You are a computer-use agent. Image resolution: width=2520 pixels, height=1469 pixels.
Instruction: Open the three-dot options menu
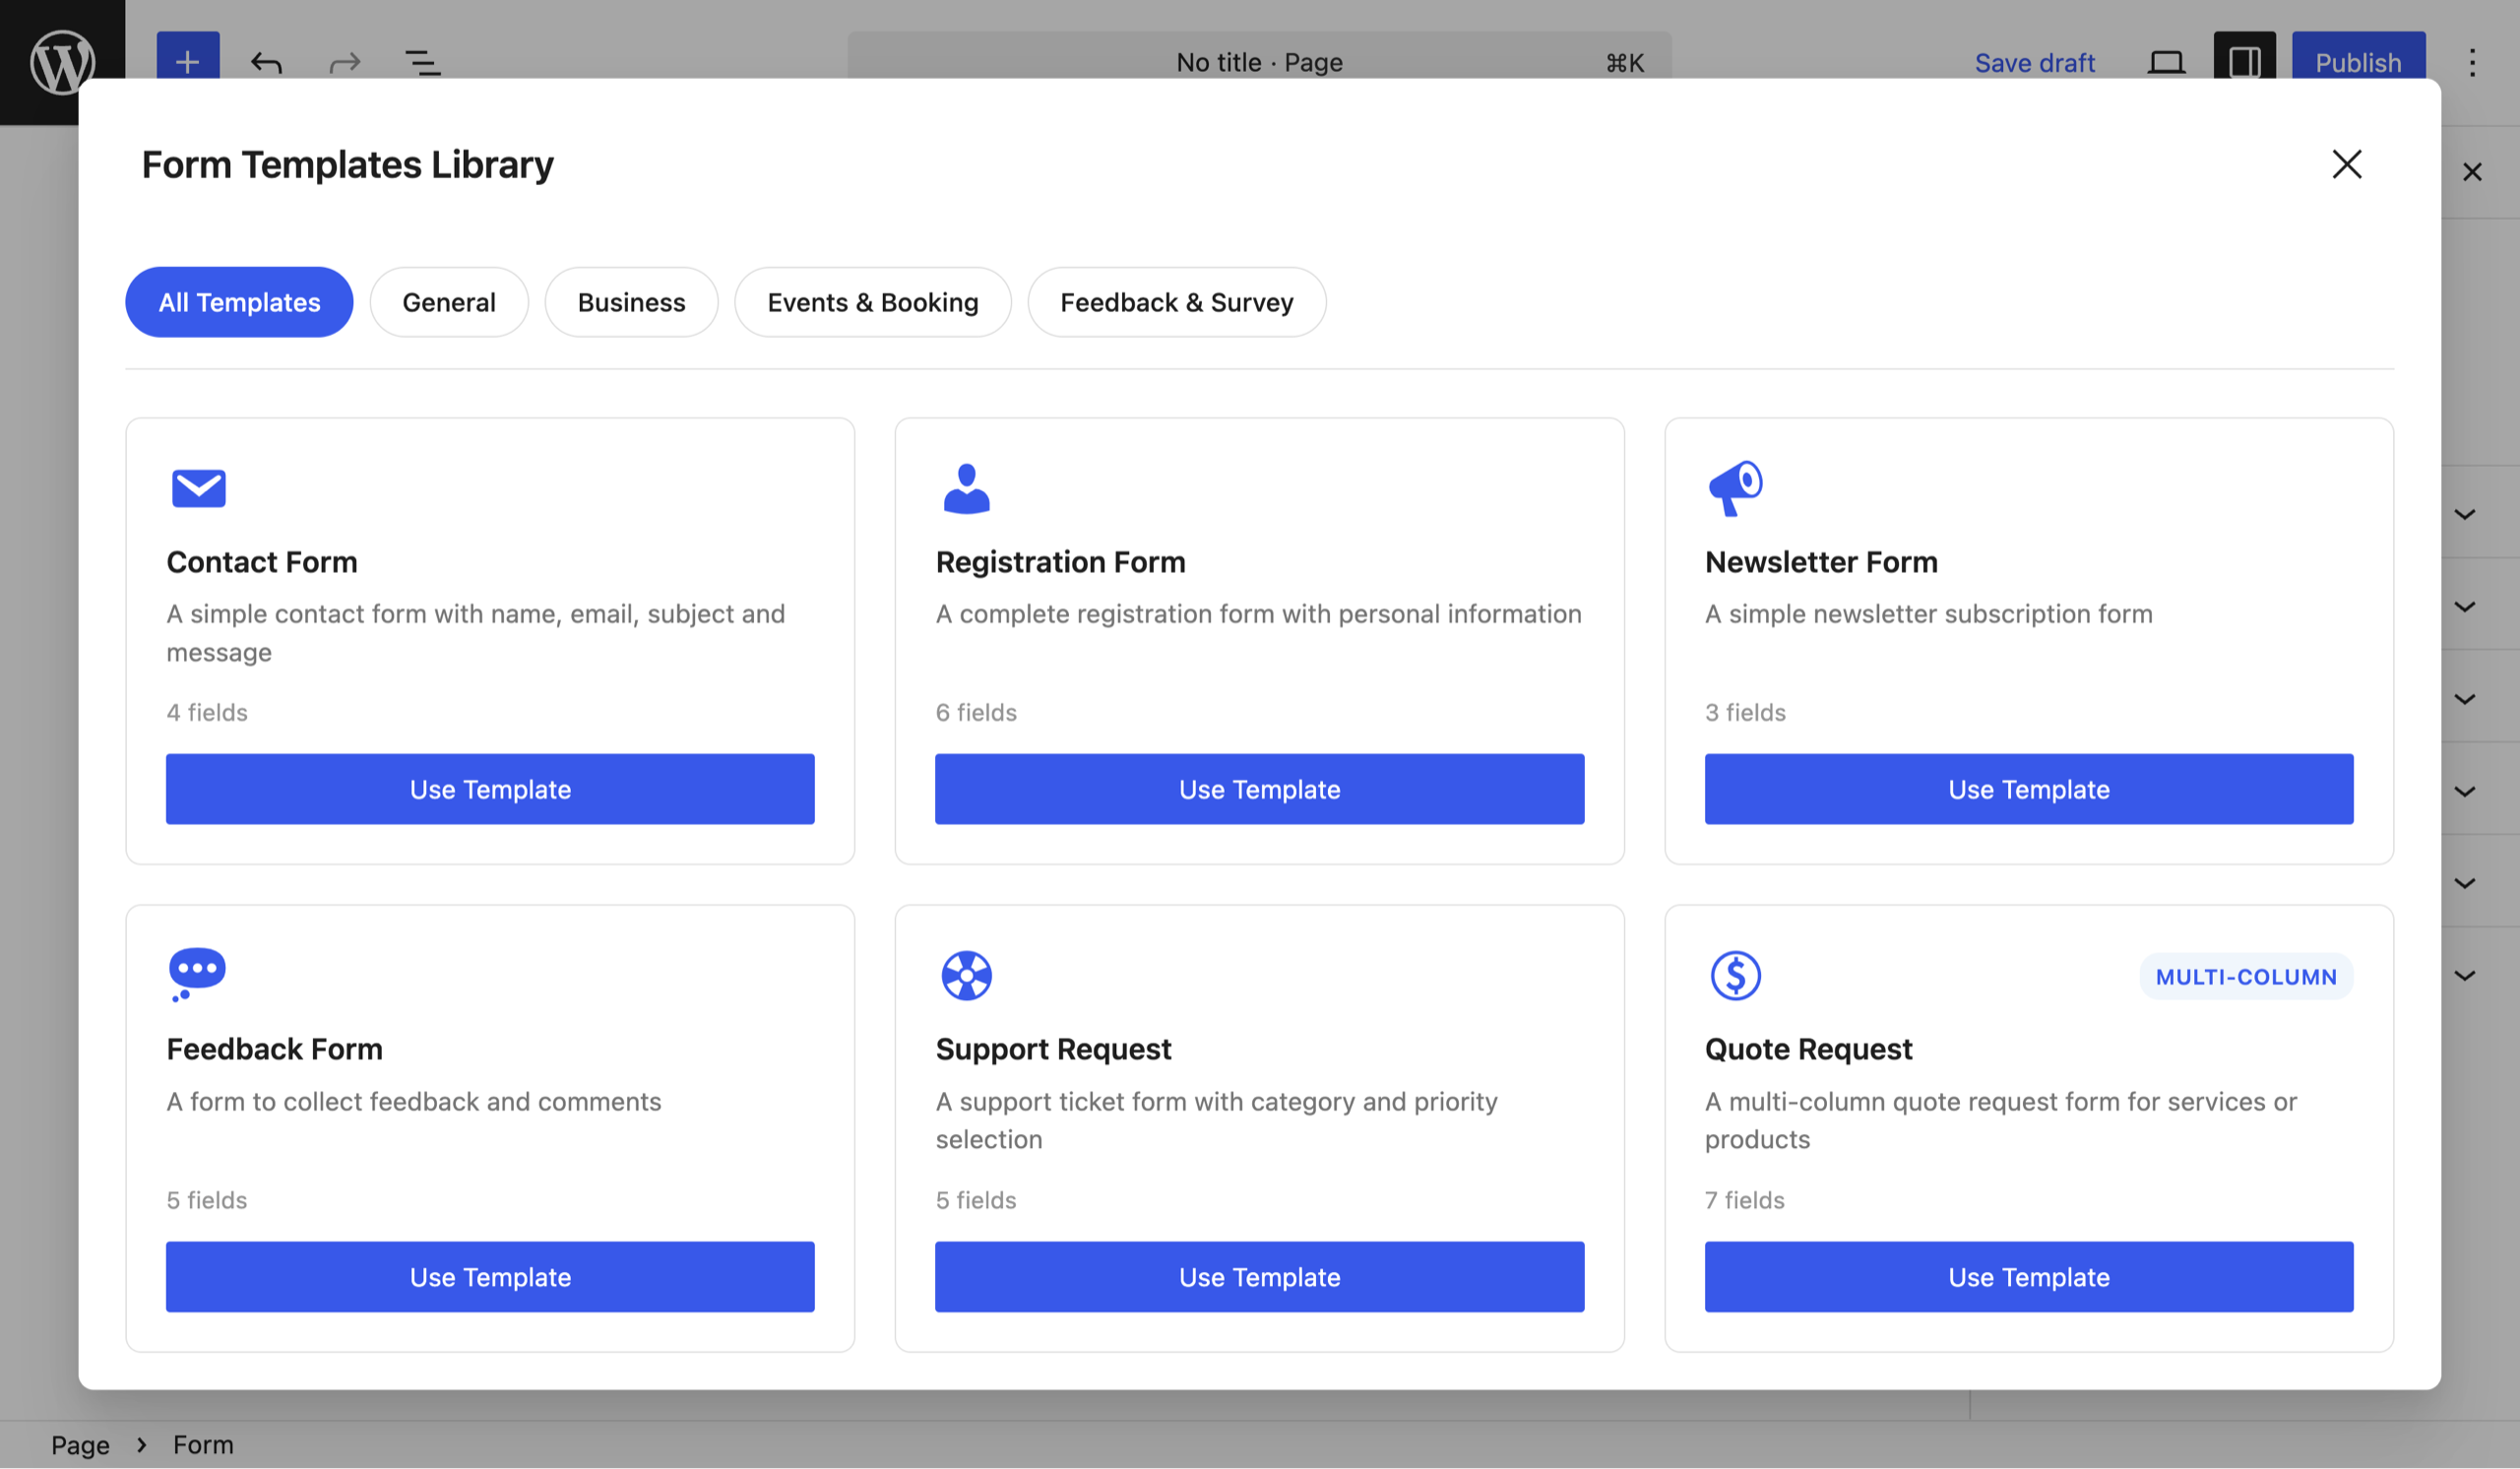point(2472,63)
